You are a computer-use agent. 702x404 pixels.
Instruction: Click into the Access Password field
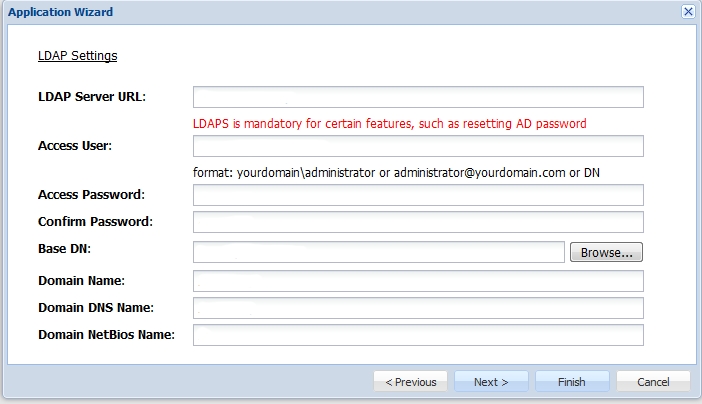(418, 195)
